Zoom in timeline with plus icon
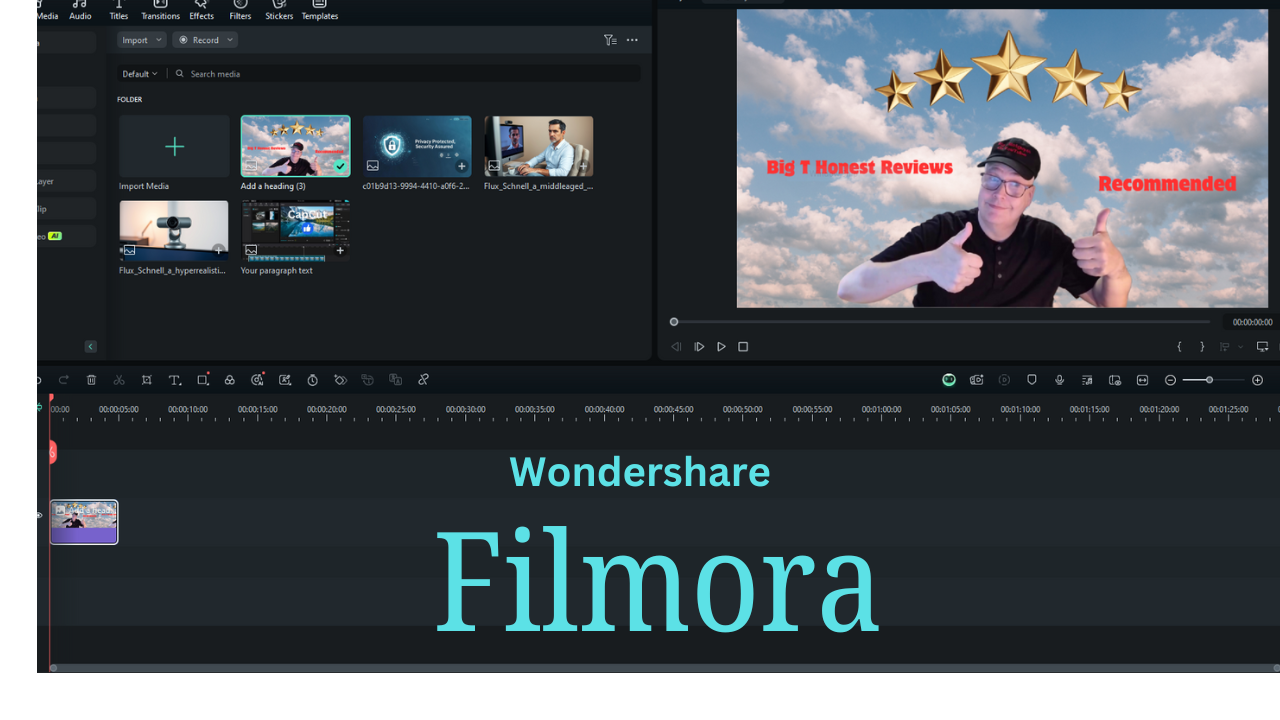The height and width of the screenshot is (720, 1280). (1257, 380)
